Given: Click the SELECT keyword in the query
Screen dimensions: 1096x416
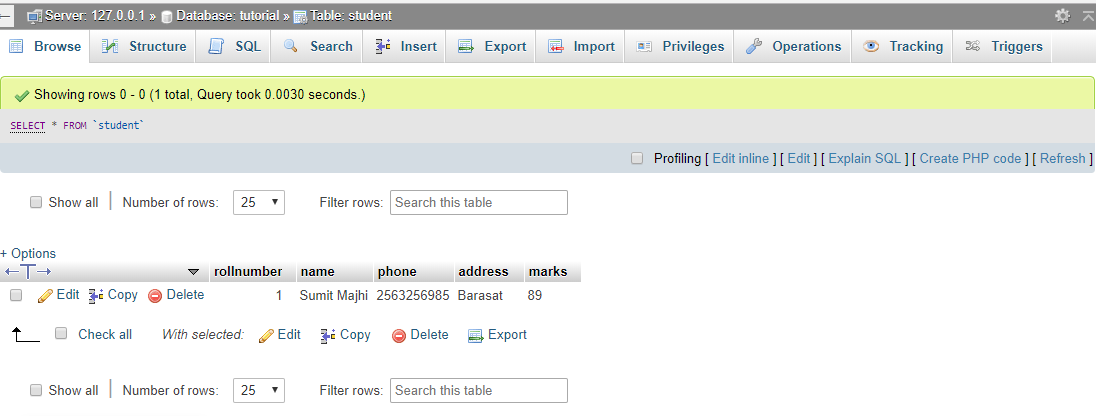Looking at the screenshot, I should pos(28,126).
